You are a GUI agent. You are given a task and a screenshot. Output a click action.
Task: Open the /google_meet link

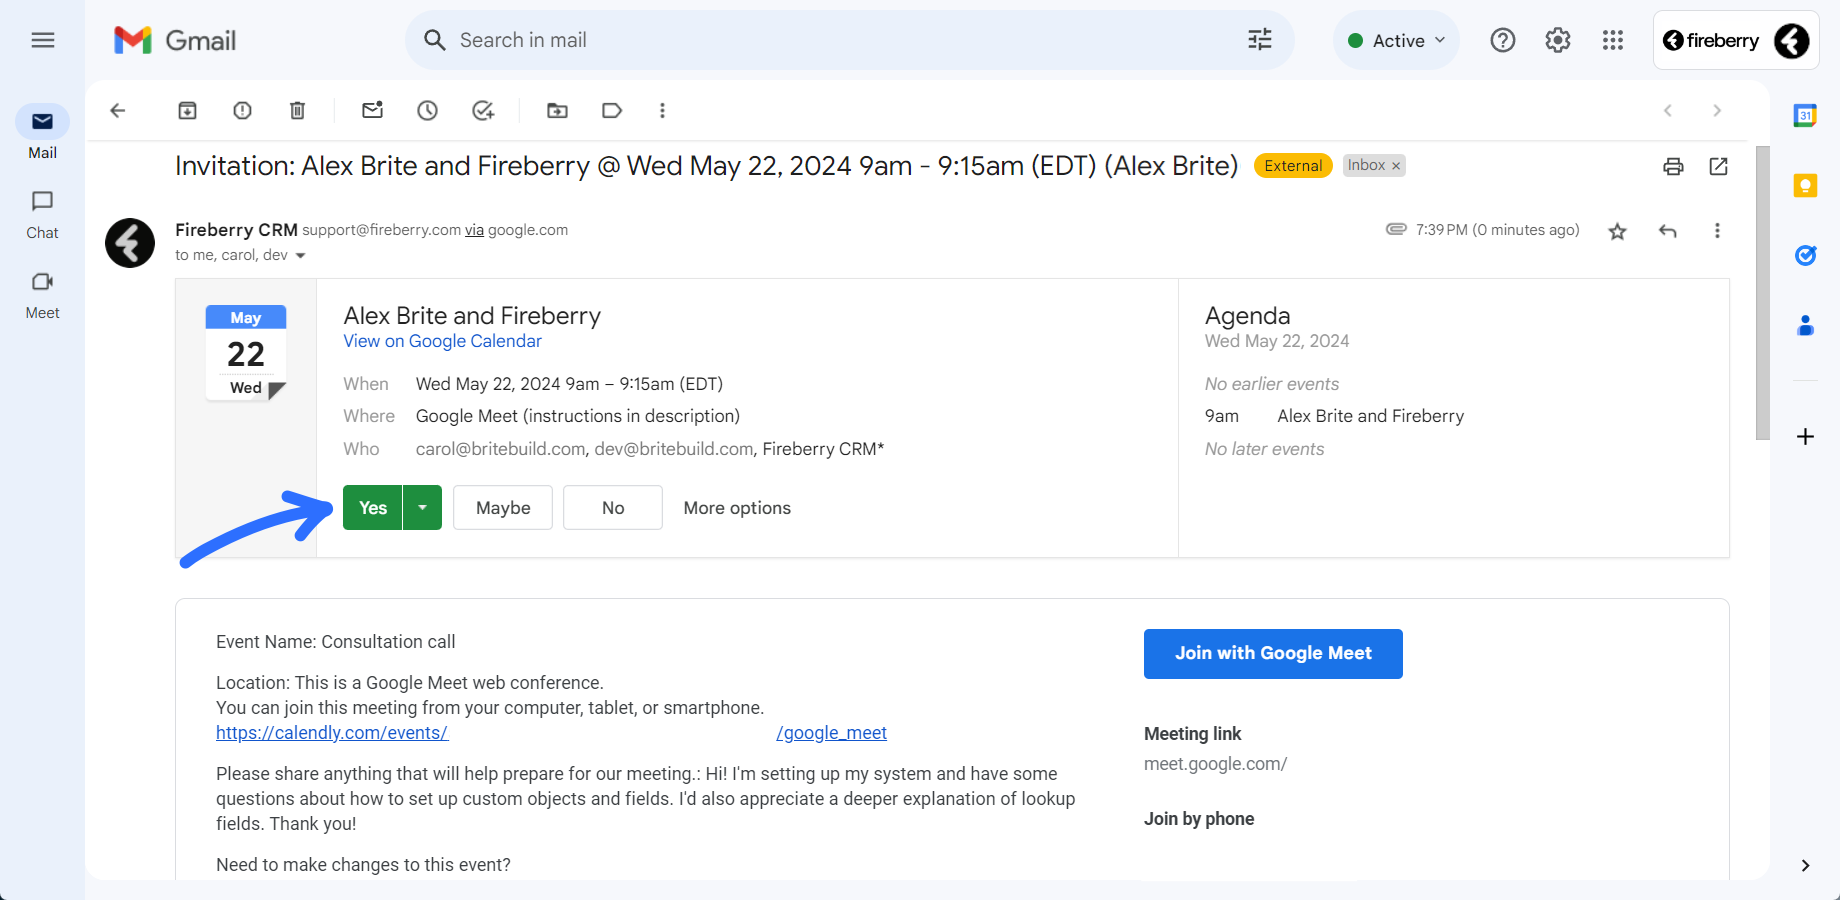[x=831, y=733]
